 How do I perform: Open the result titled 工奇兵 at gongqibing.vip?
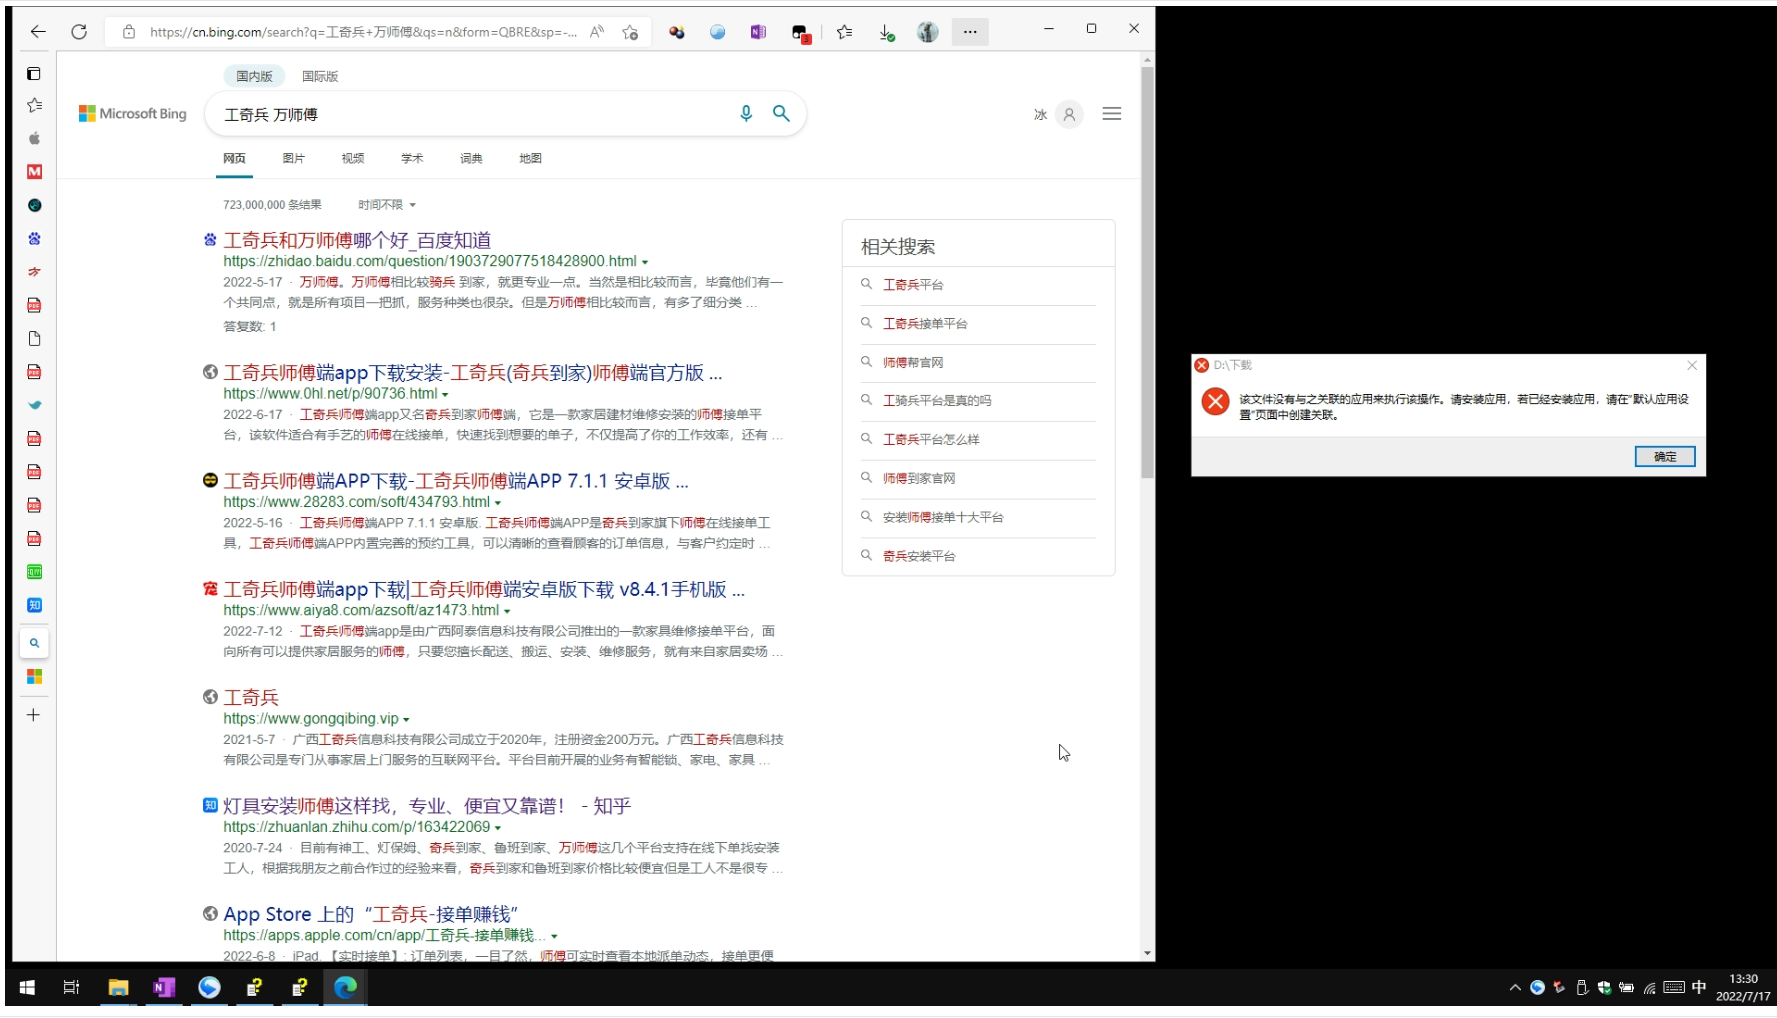point(251,697)
